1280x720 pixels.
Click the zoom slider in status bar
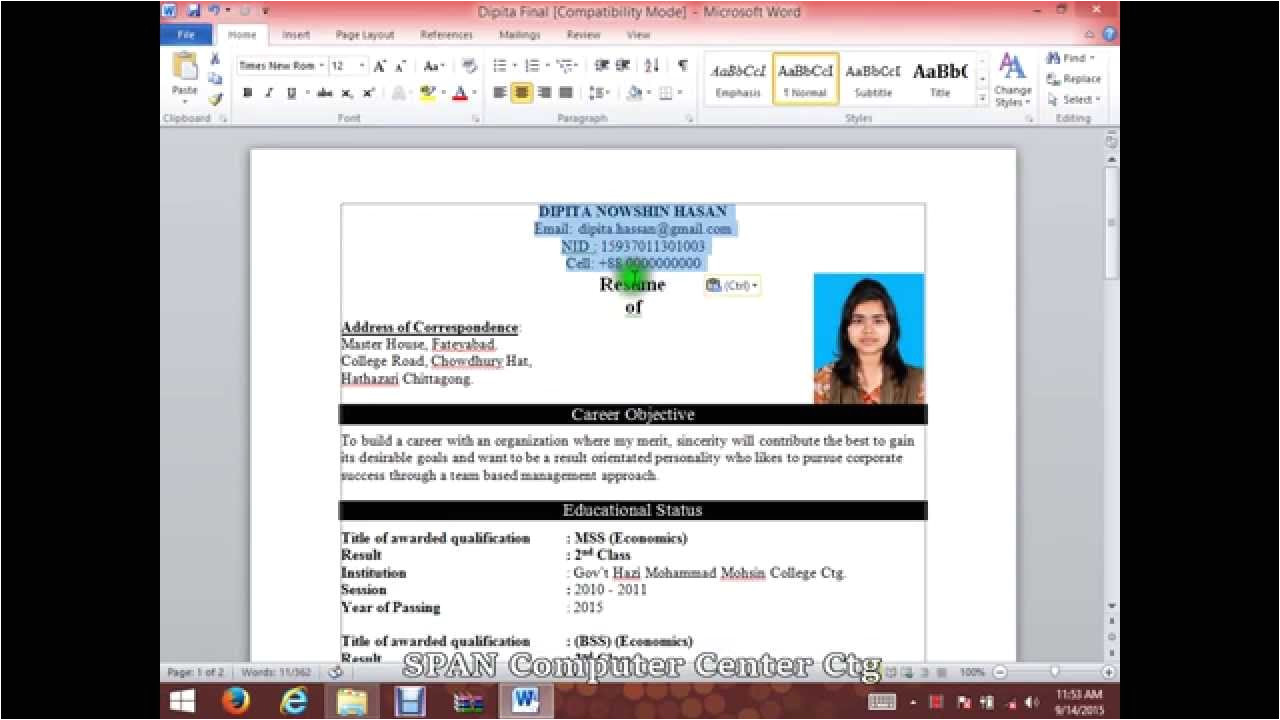point(1055,672)
